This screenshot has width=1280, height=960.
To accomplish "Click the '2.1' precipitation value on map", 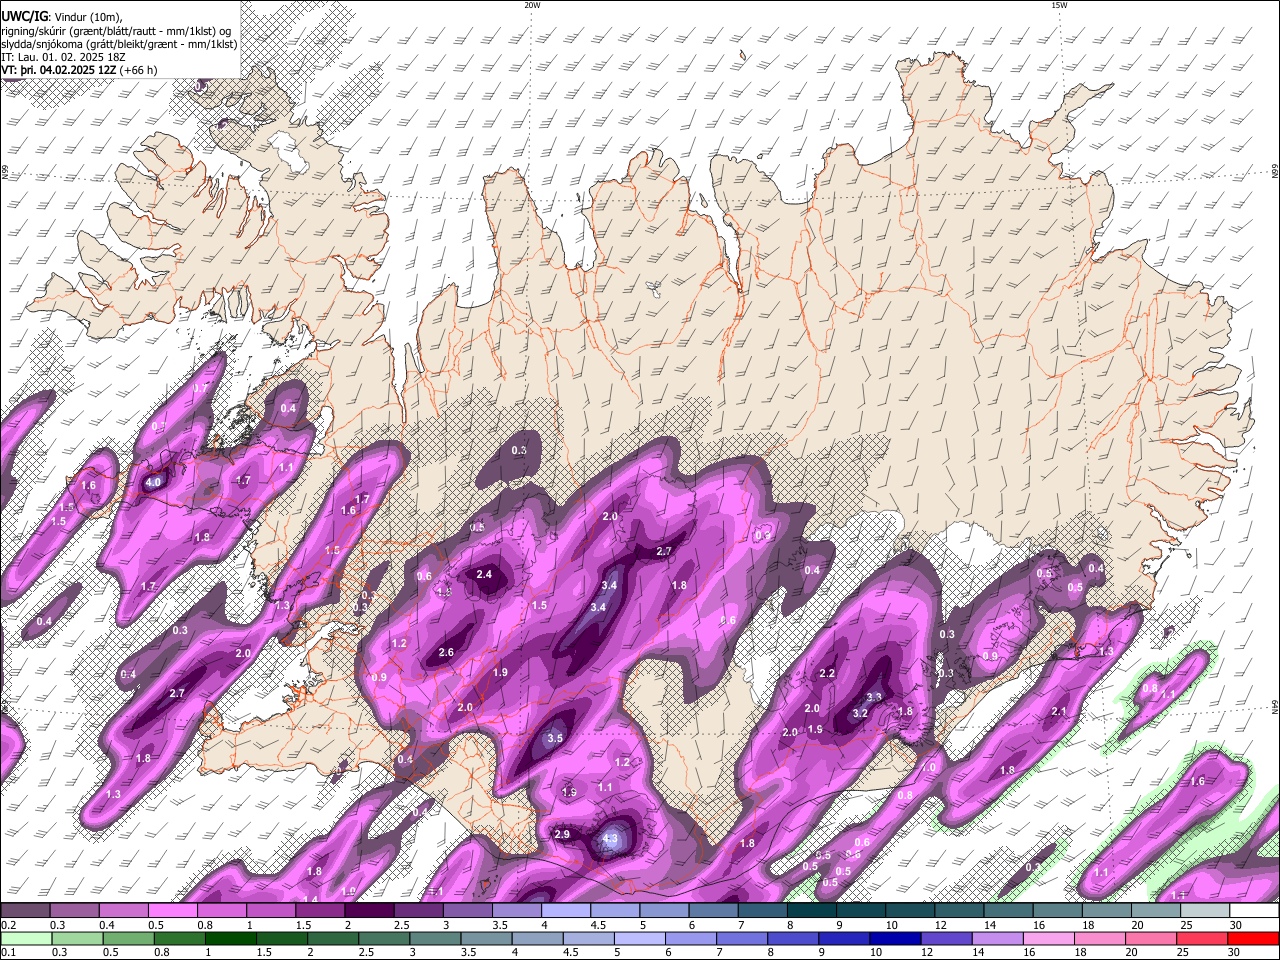I will coord(1059,712).
